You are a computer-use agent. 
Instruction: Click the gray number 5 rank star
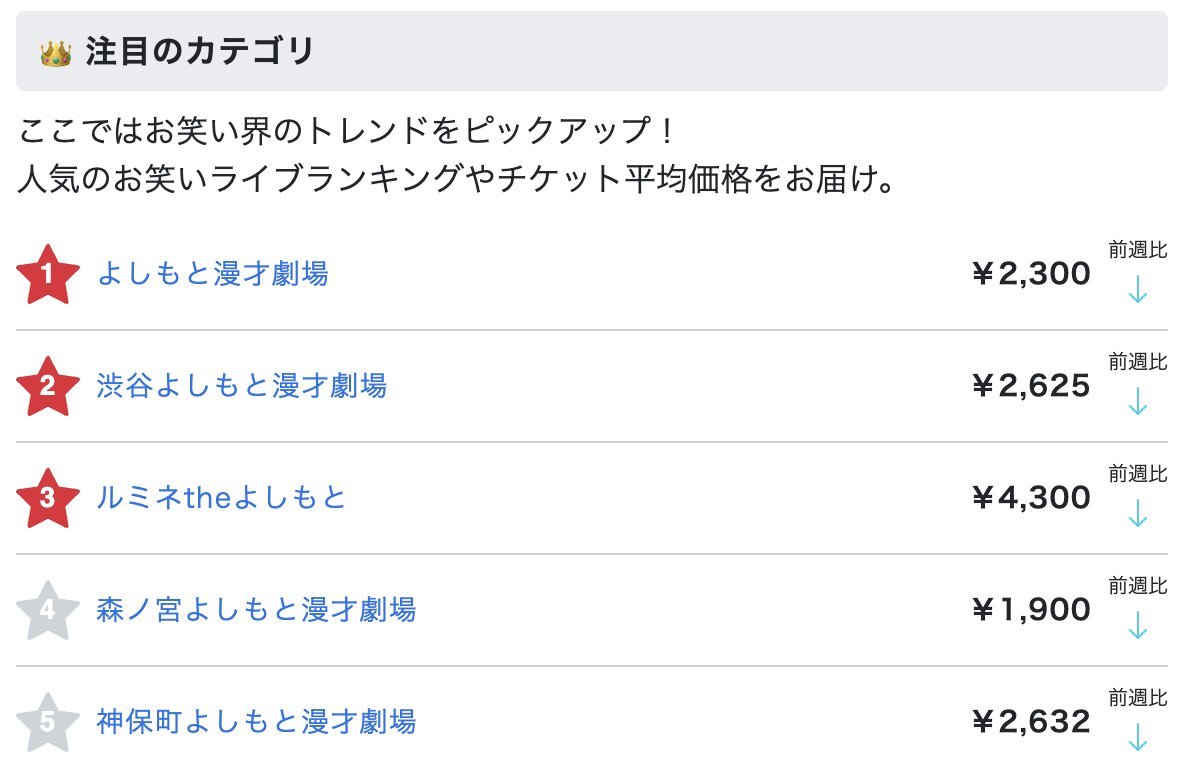click(48, 722)
